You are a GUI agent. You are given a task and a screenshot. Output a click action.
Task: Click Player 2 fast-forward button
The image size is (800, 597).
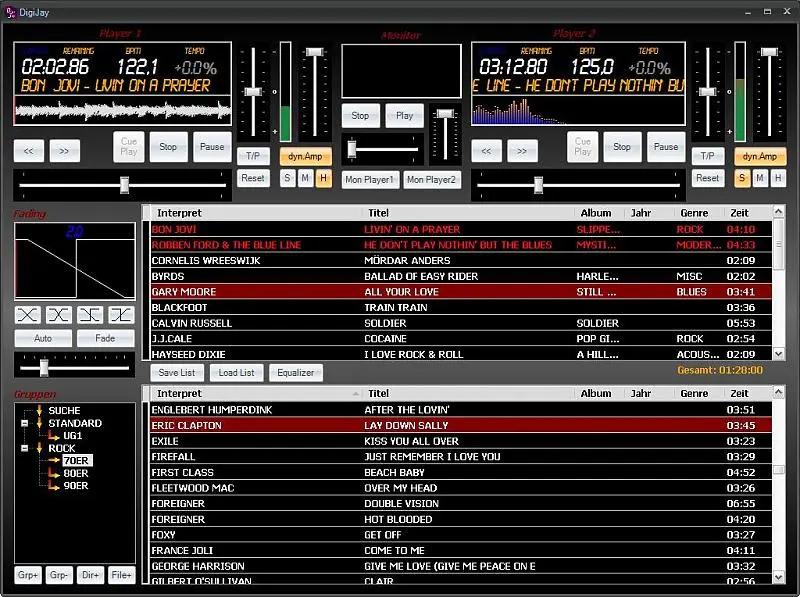pyautogui.click(x=522, y=151)
